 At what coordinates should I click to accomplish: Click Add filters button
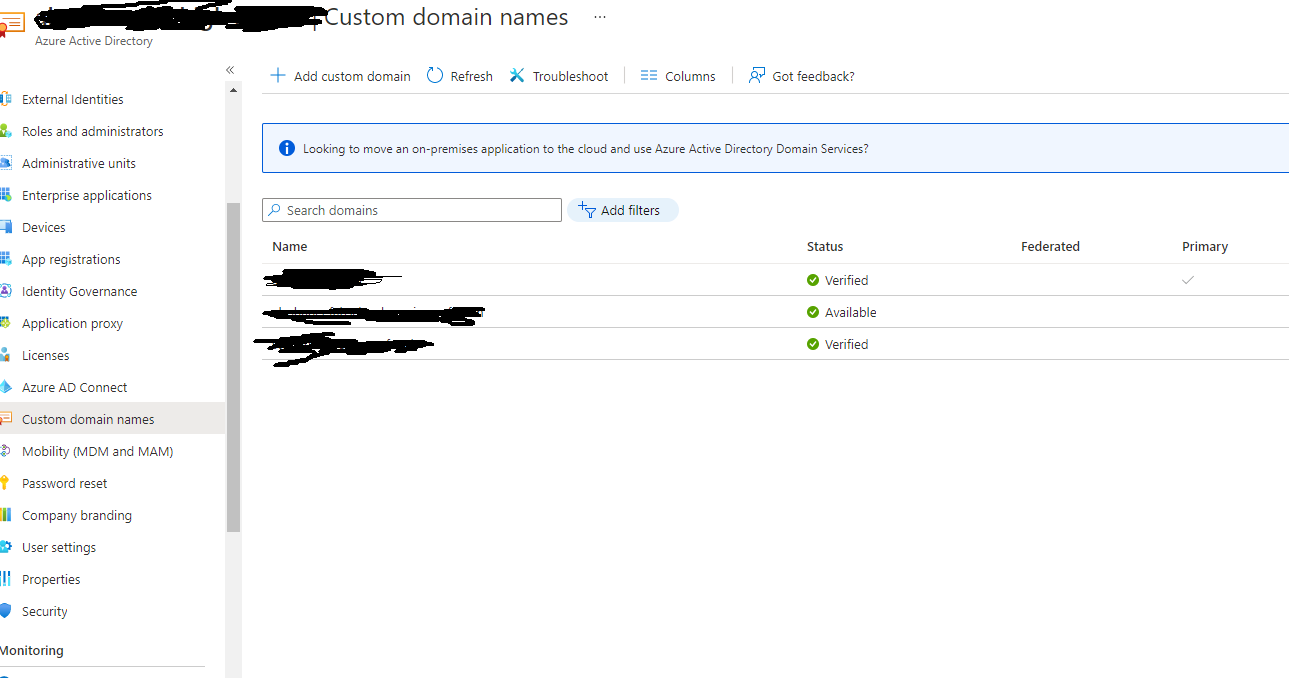(623, 210)
